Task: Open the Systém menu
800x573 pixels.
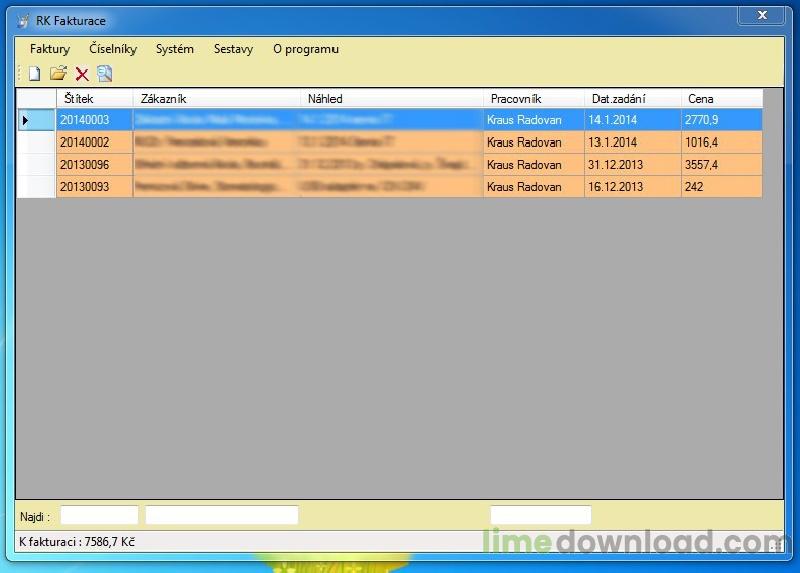Action: click(x=175, y=49)
